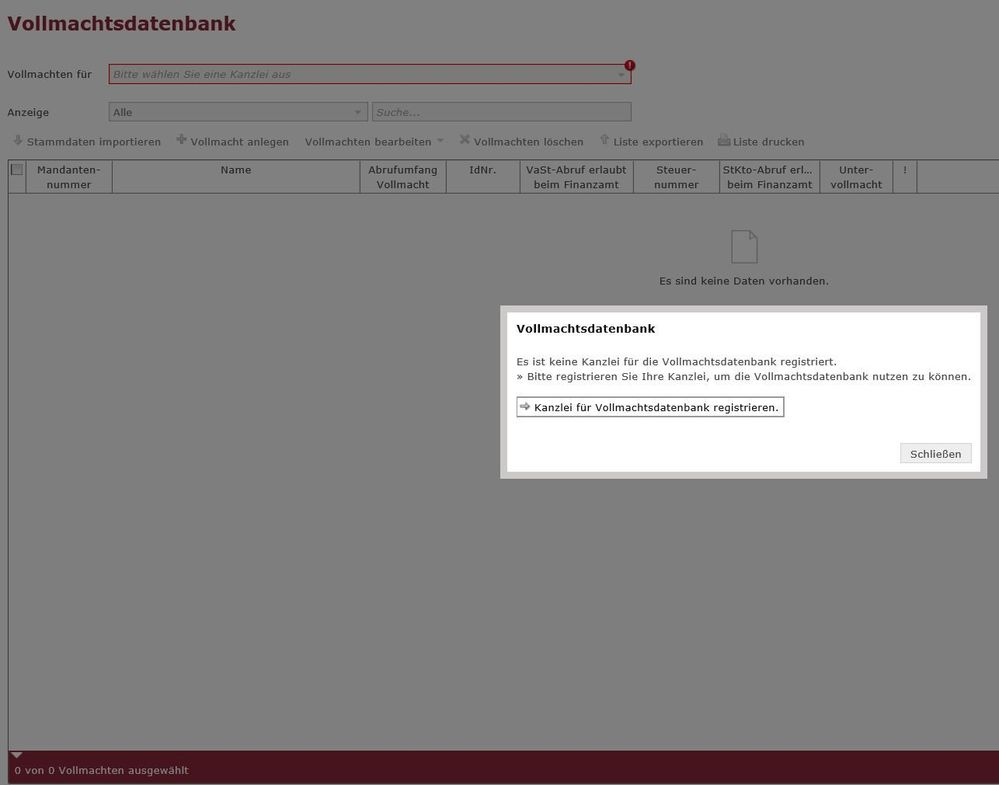This screenshot has height=785, width=999.
Task: Click StKto-Abruf beim Finanzamt column header
Action: (x=770, y=177)
